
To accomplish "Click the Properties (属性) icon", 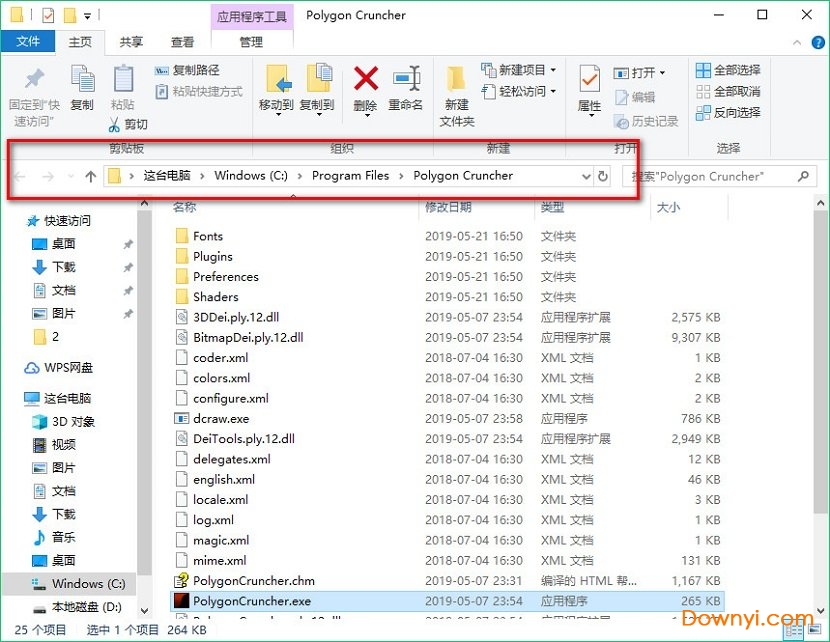I will [590, 82].
